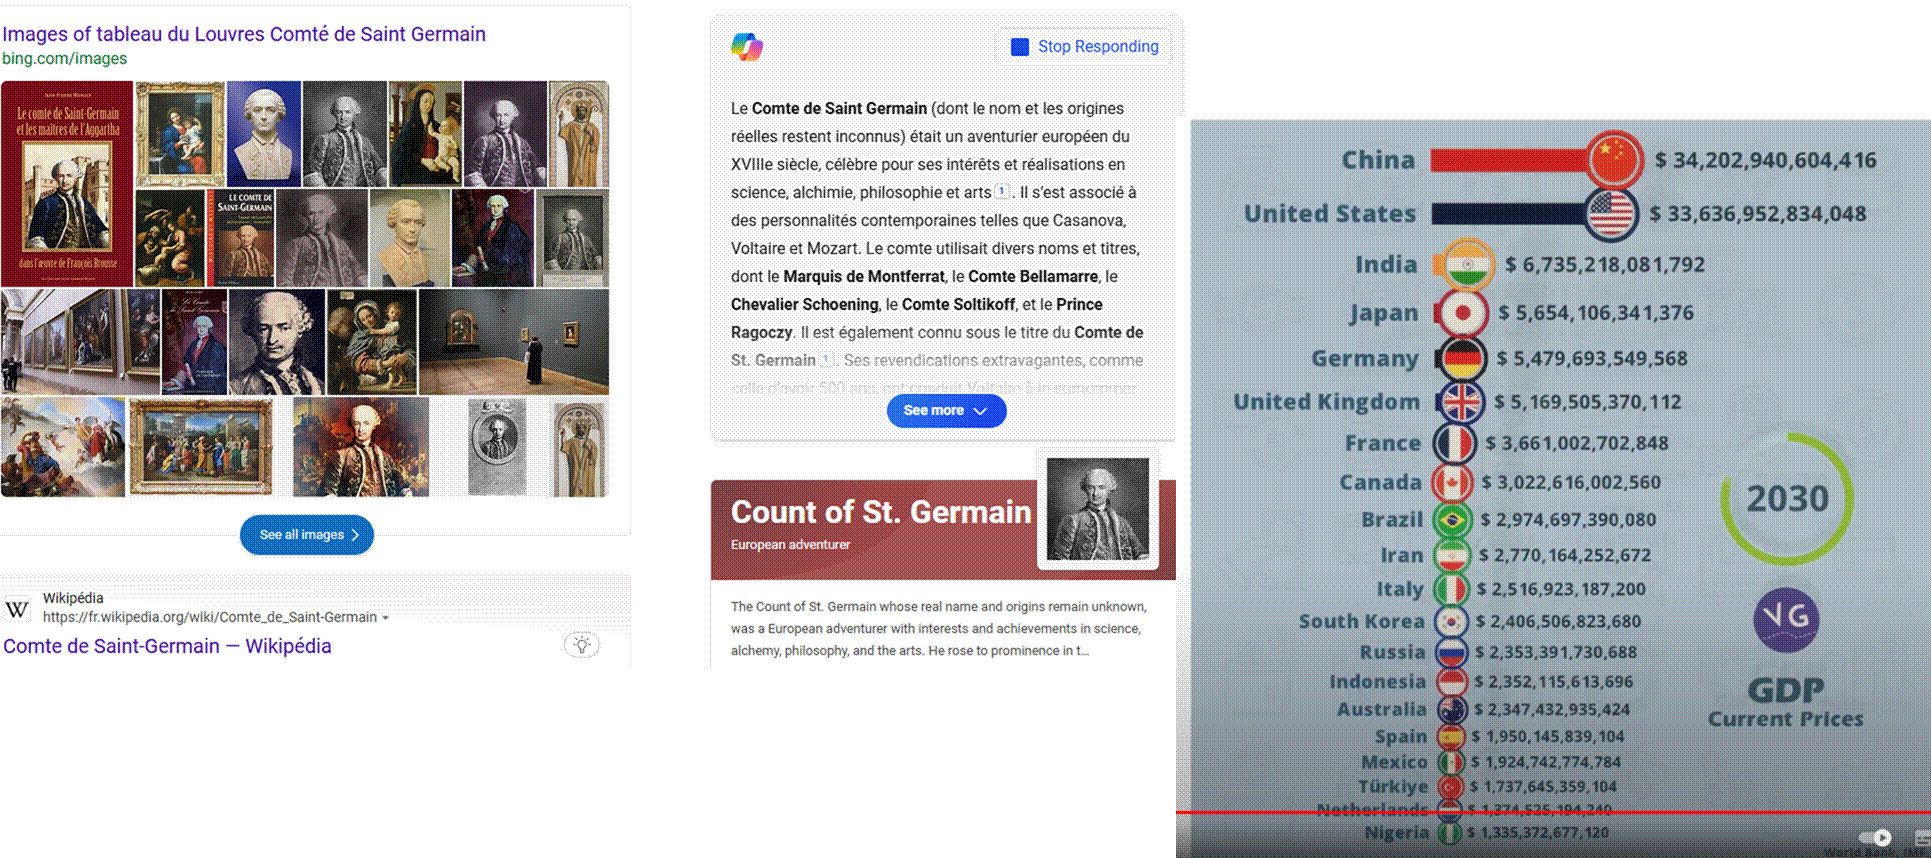
Task: Open the 'Le Comte de Saint-Germain' small book thumbnail
Action: coord(240,238)
